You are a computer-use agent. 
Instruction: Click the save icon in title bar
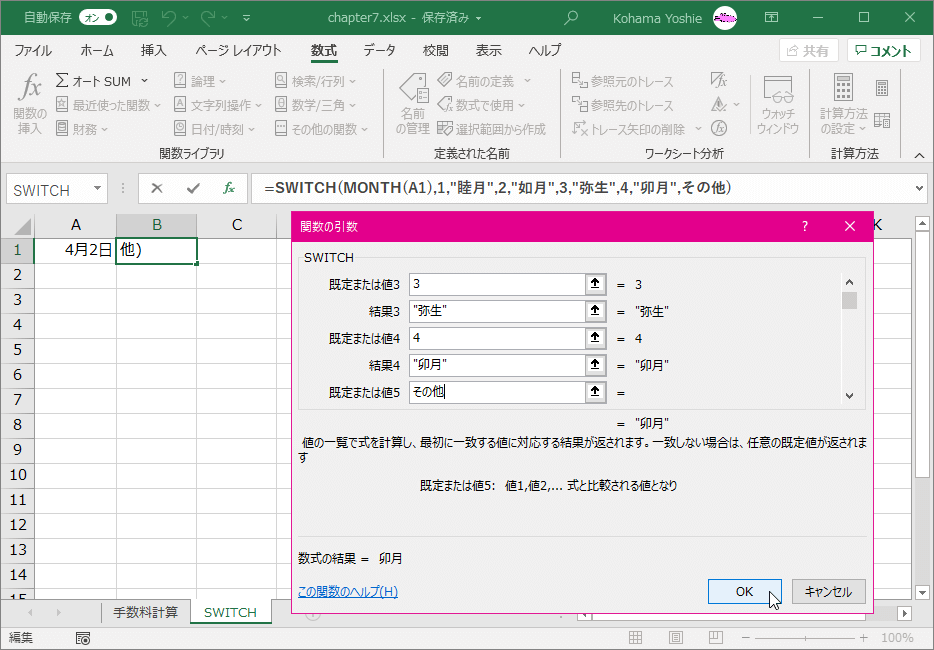(x=140, y=17)
